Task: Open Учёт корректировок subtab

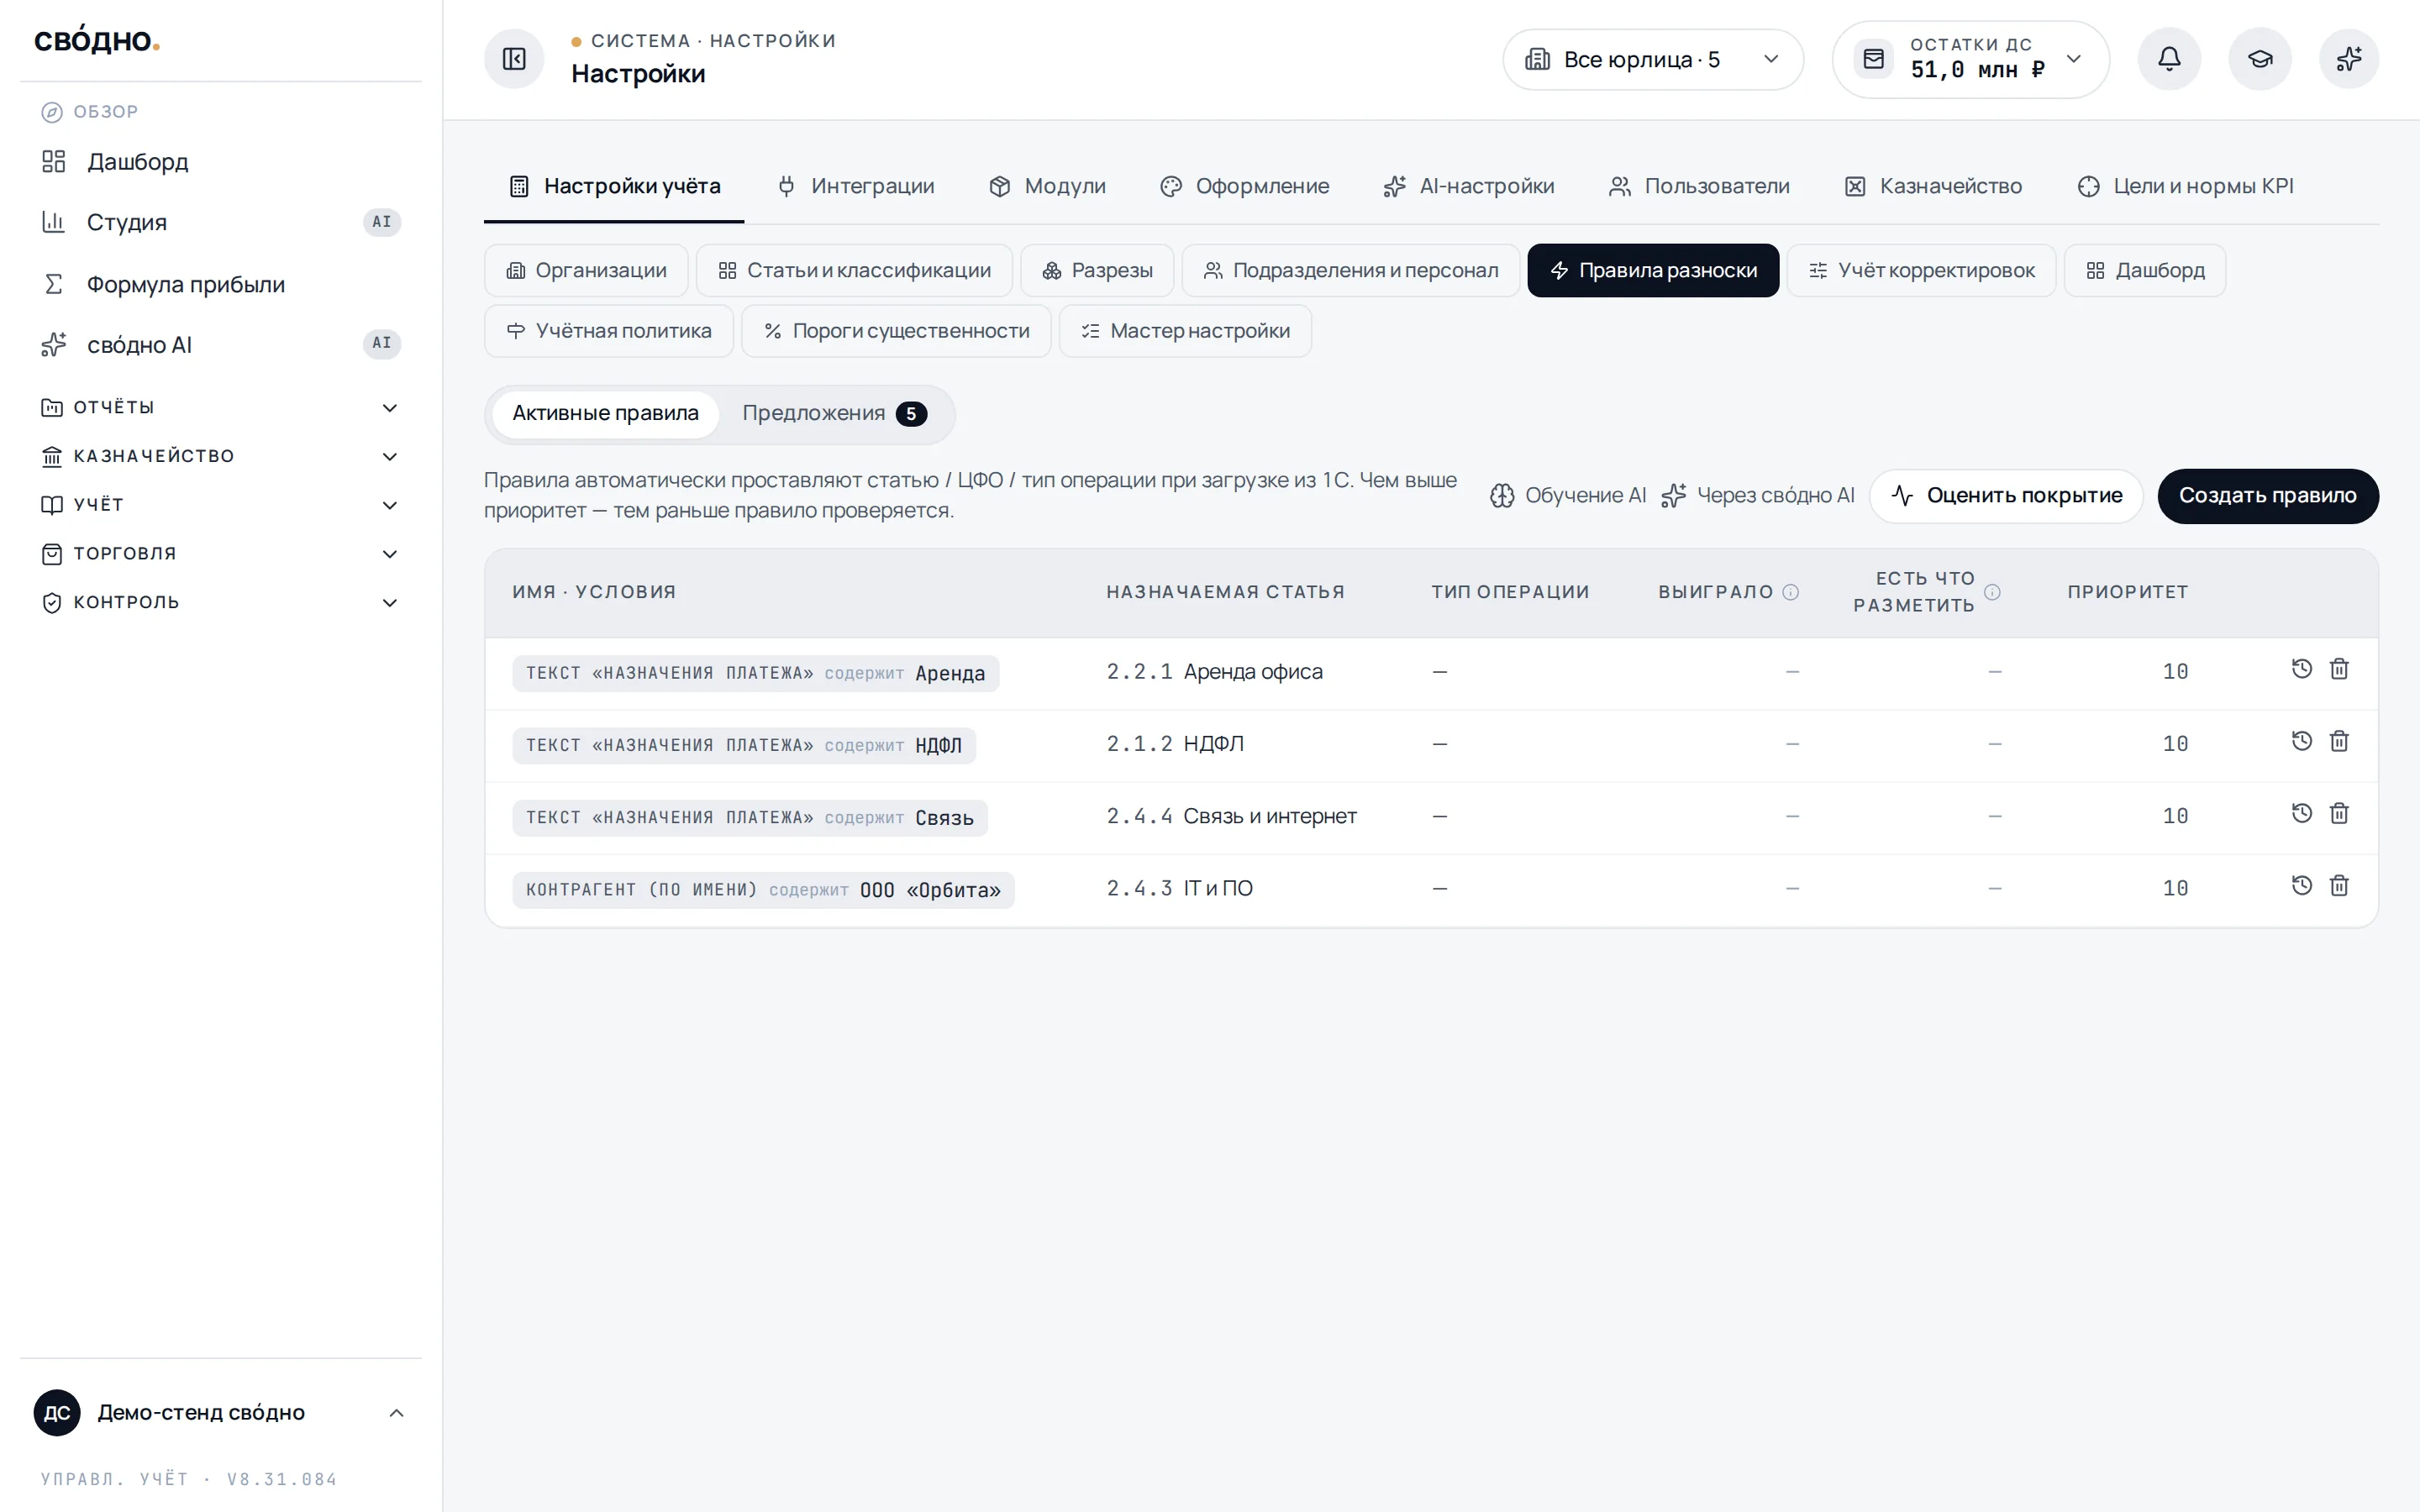Action: coord(1921,271)
